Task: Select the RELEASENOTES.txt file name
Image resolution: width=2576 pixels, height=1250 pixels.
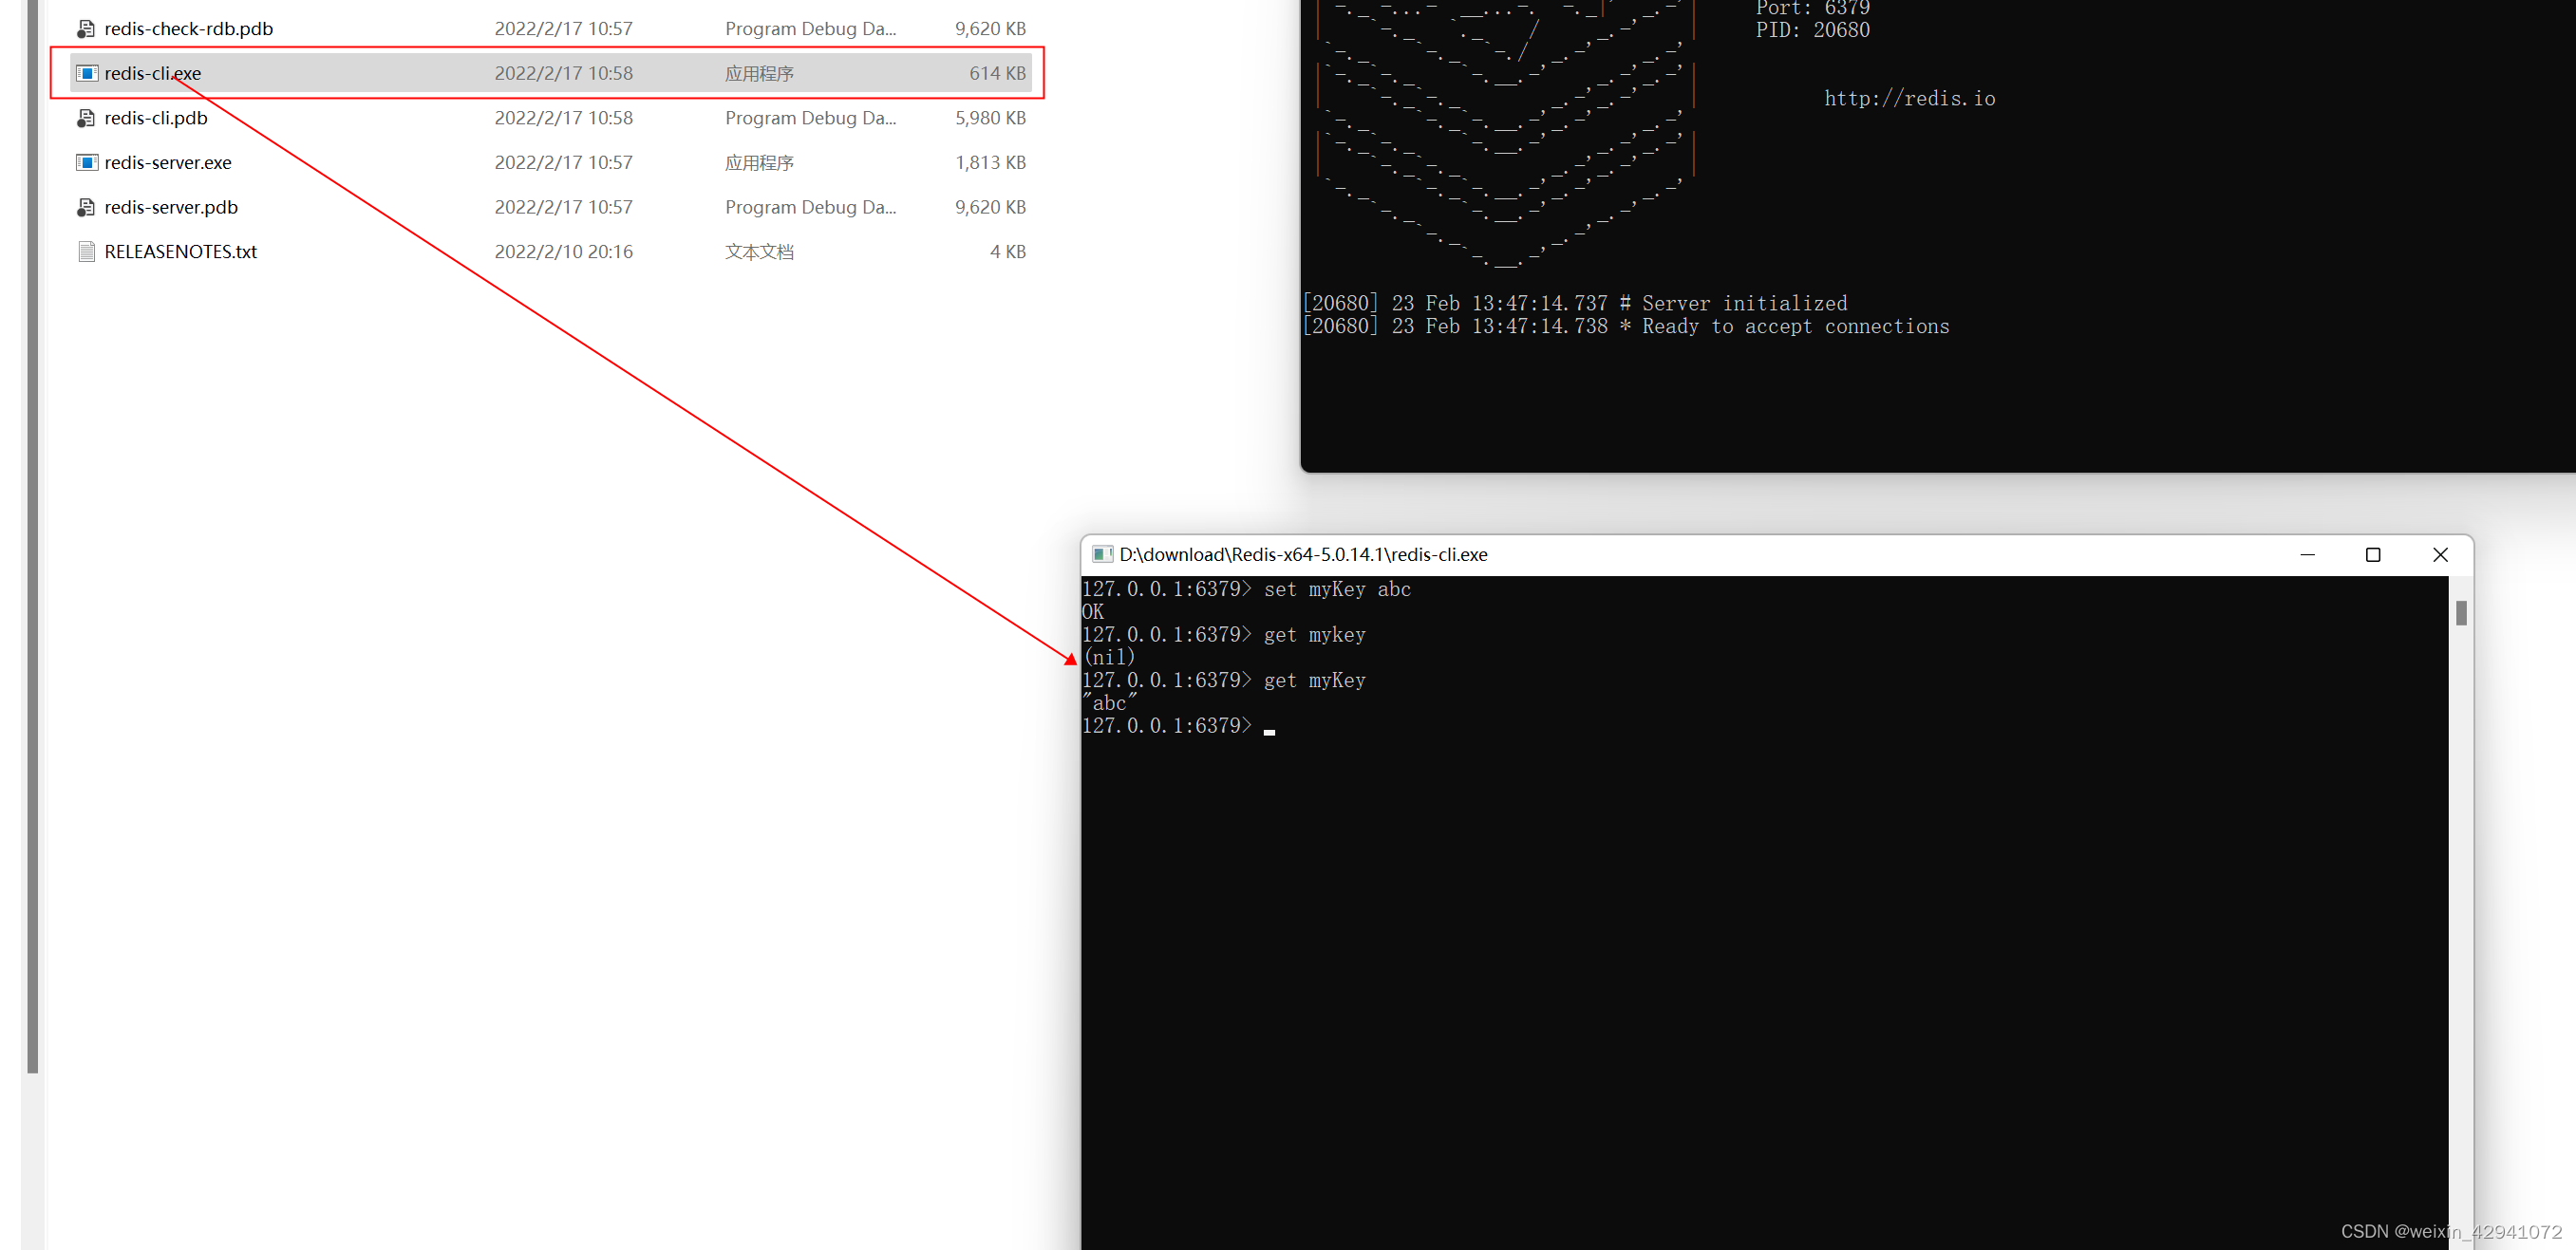Action: point(181,251)
